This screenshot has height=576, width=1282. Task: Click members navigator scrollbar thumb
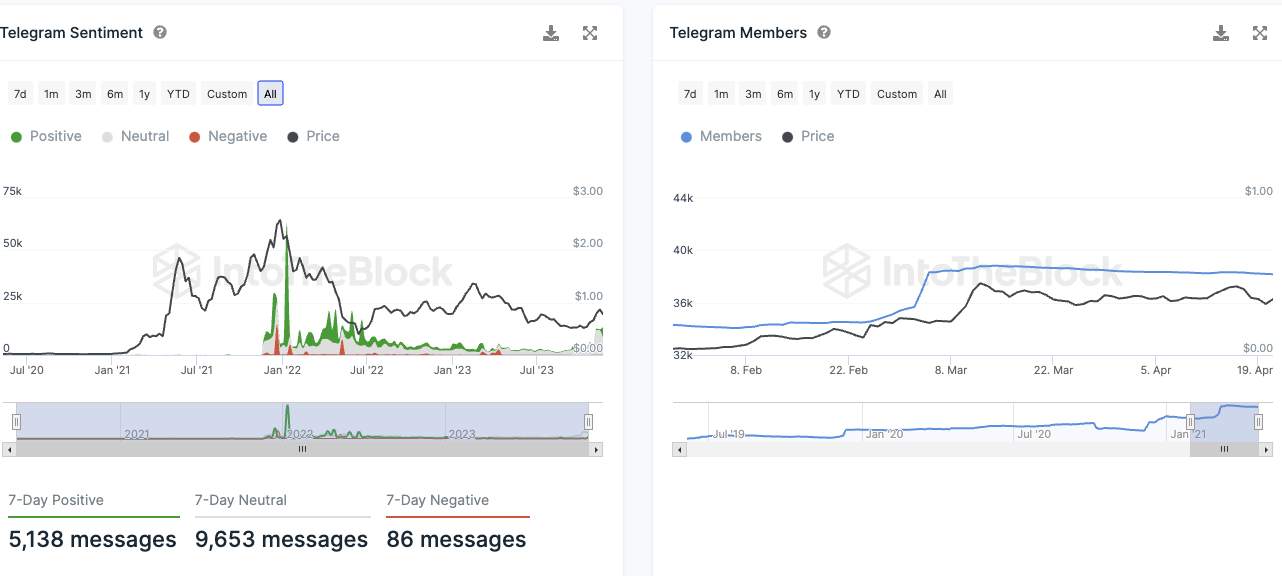click(1225, 450)
